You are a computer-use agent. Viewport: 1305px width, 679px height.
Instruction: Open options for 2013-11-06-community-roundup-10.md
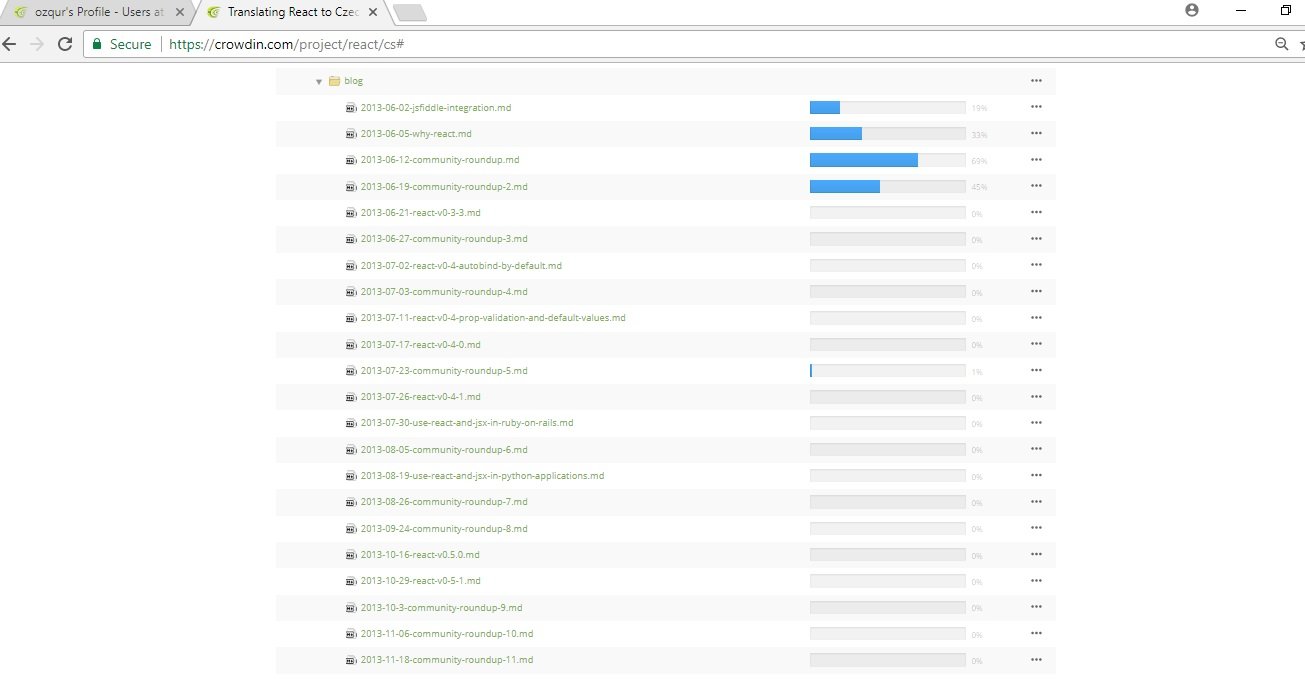(x=1036, y=633)
